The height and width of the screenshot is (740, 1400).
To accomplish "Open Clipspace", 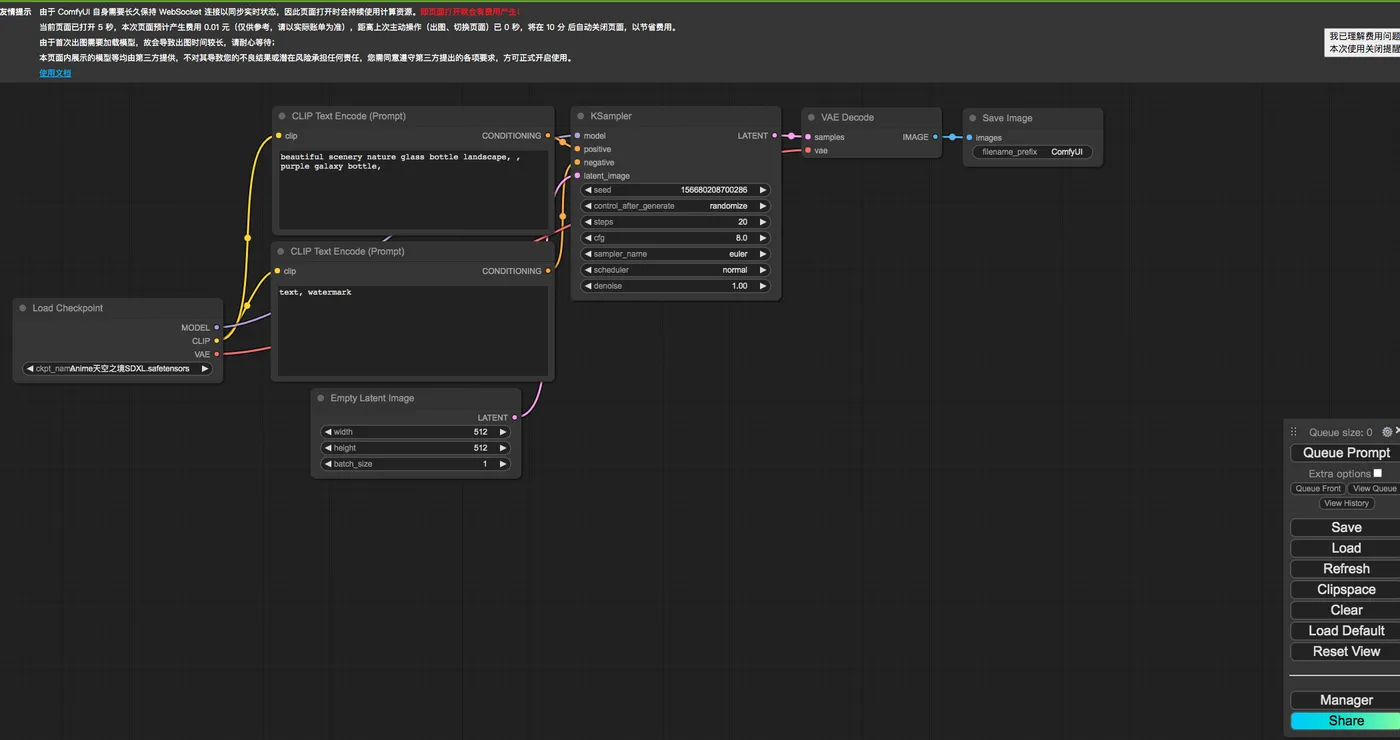I will click(x=1346, y=589).
